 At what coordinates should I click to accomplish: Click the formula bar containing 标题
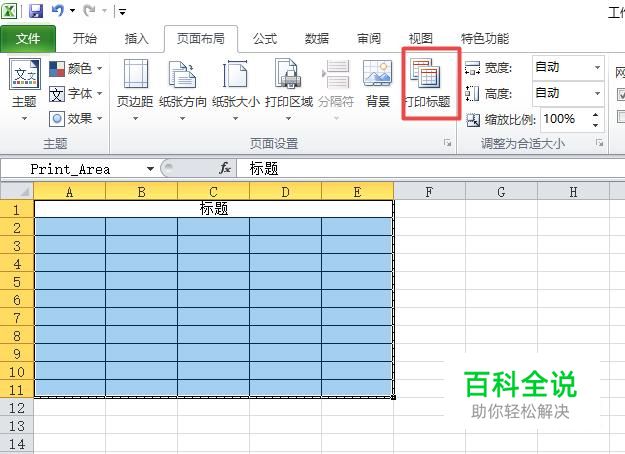430,169
